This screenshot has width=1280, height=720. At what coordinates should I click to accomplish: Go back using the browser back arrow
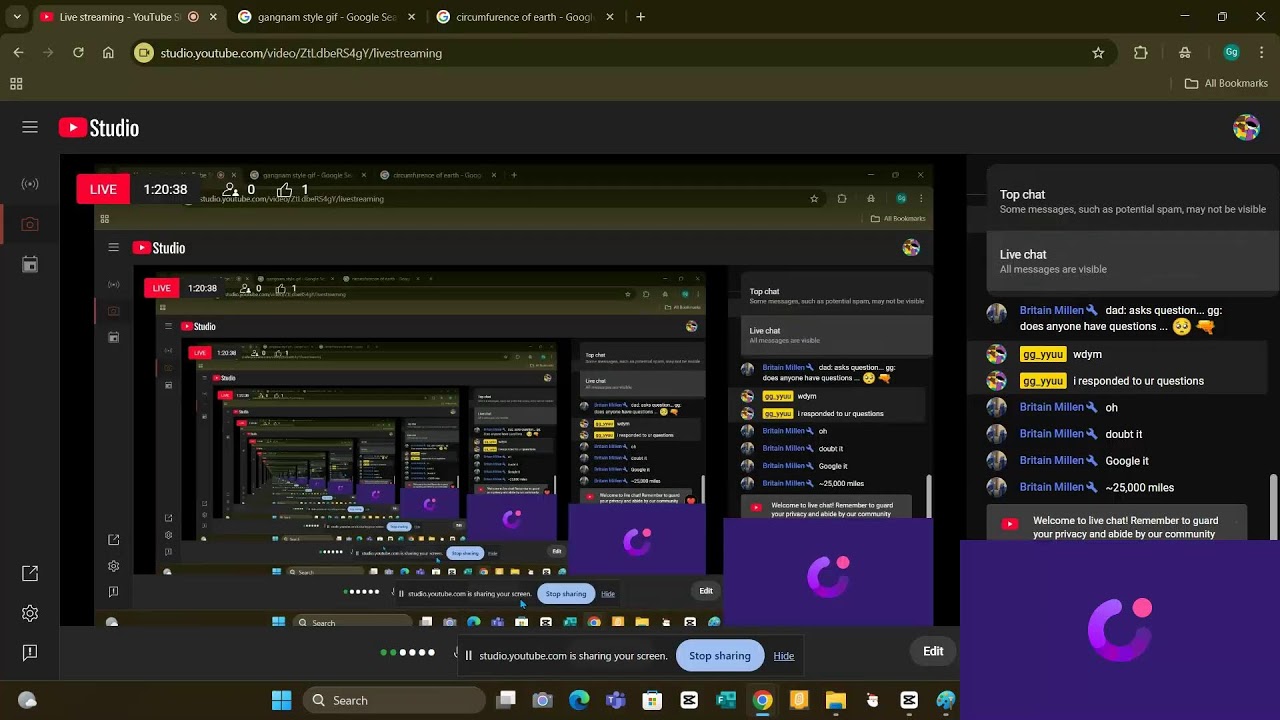click(x=18, y=53)
